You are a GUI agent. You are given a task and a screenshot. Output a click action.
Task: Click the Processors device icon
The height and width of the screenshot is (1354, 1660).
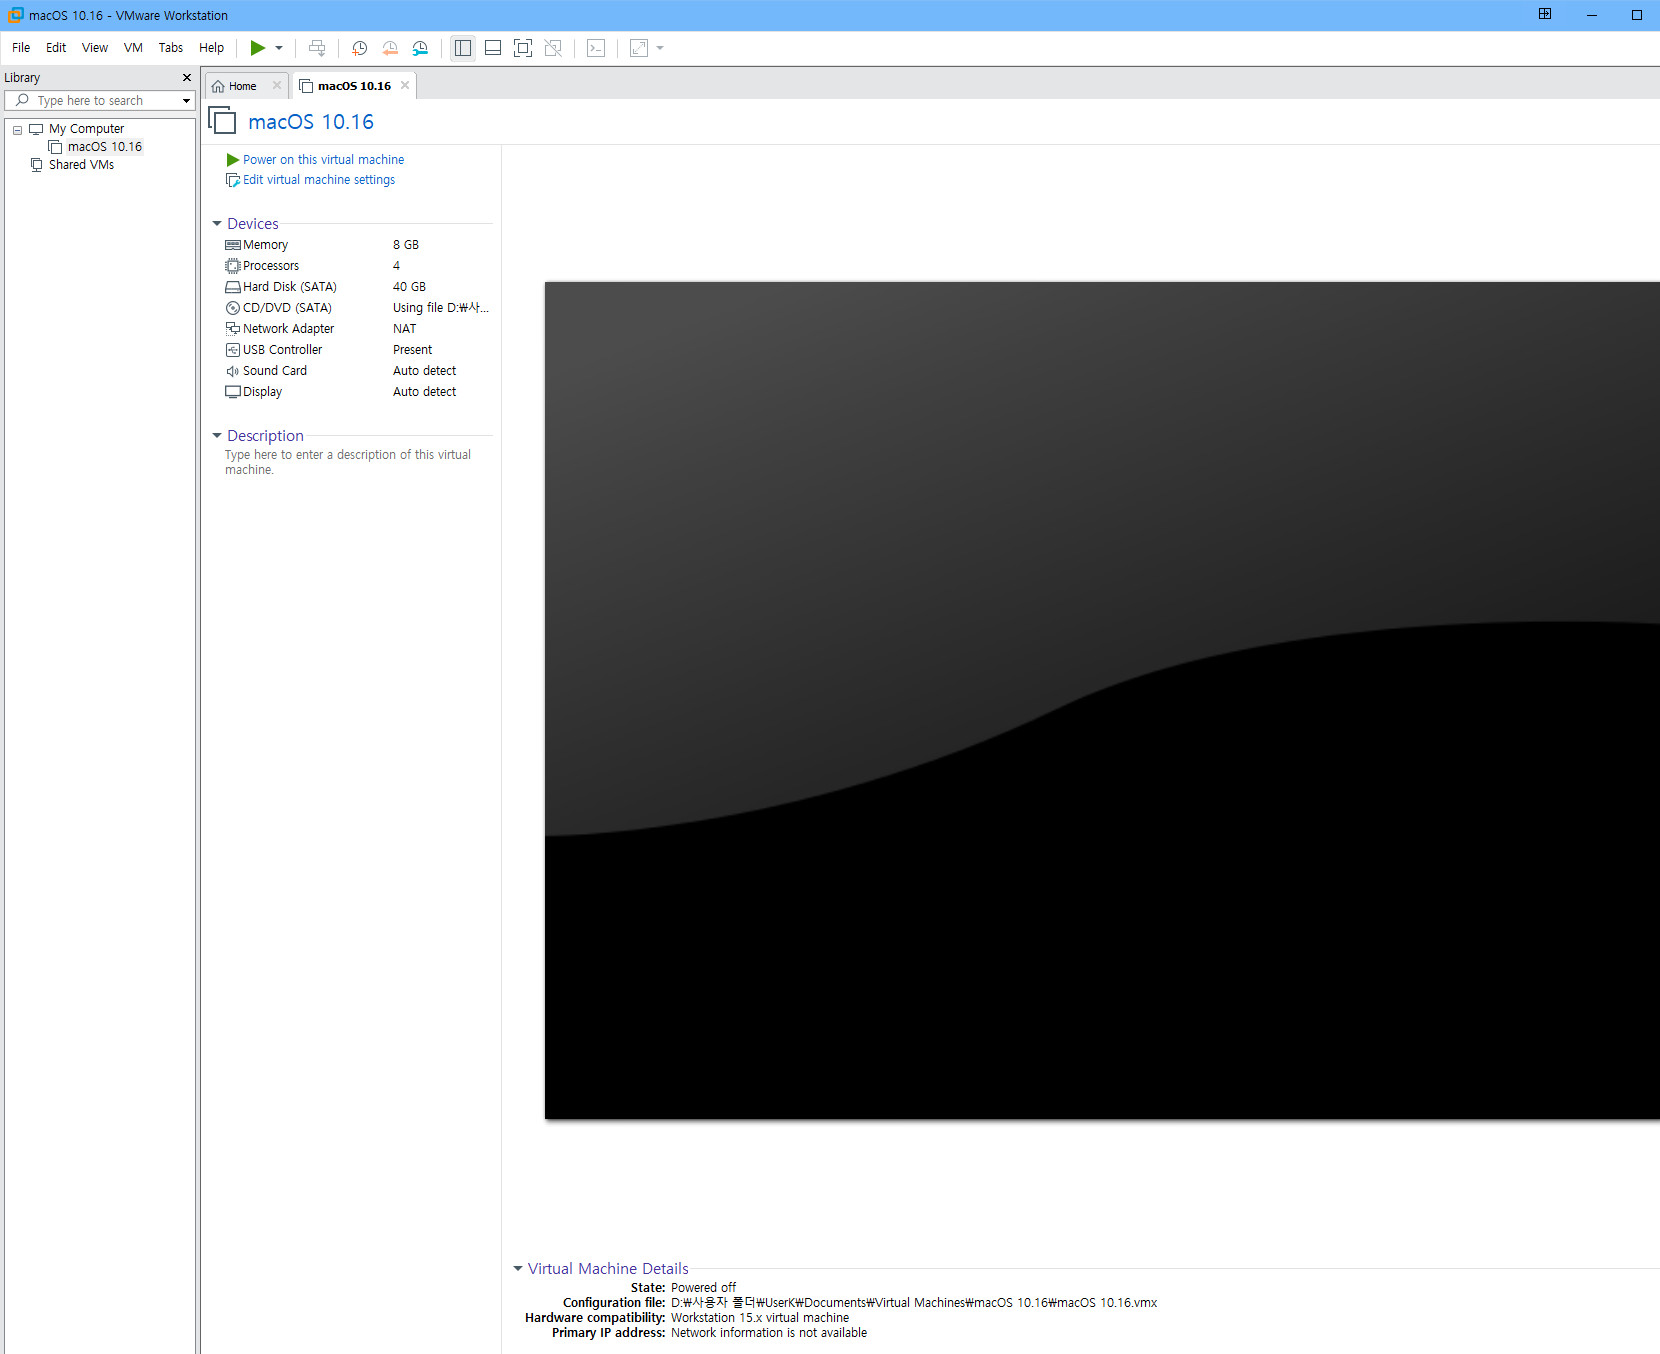click(x=233, y=266)
